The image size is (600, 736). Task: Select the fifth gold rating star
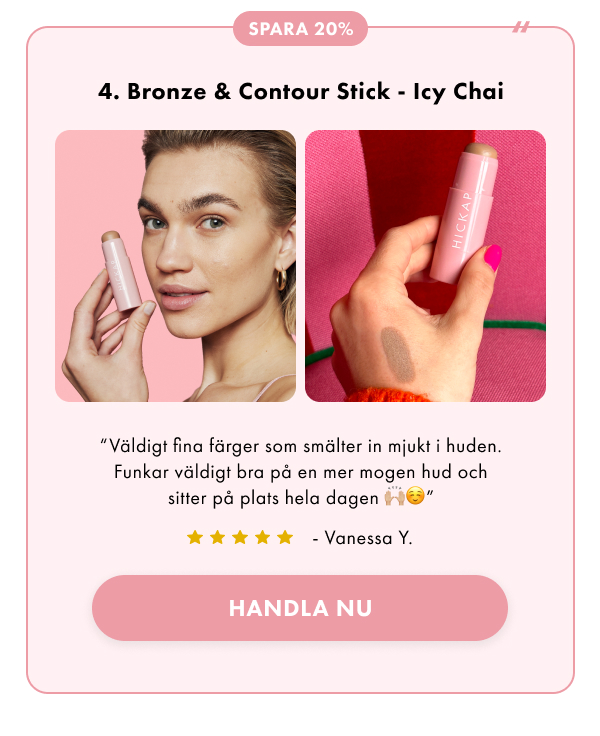(285, 537)
